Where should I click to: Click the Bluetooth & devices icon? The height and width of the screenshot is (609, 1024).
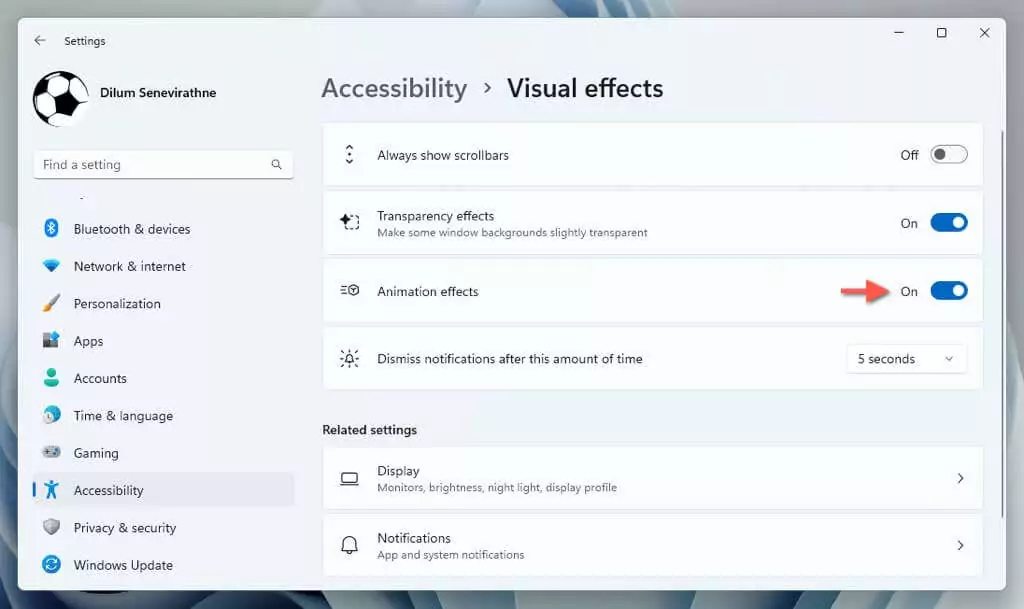[51, 228]
